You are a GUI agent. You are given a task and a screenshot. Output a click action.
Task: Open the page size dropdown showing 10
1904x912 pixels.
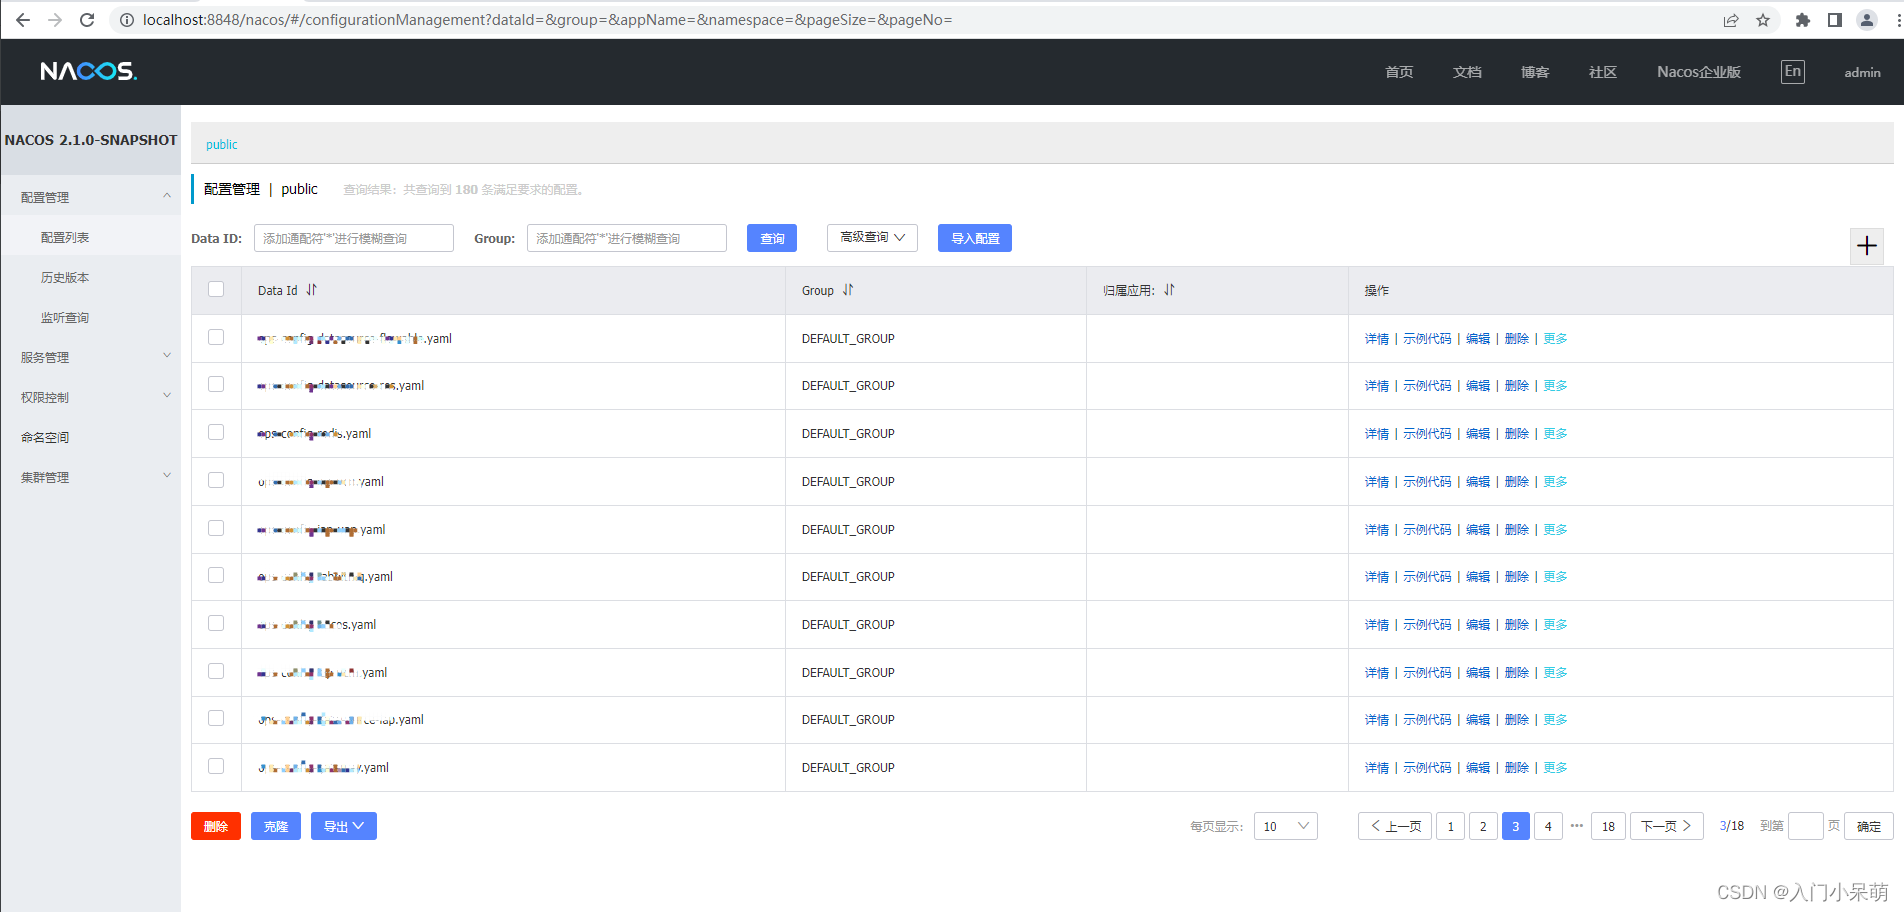tap(1286, 826)
